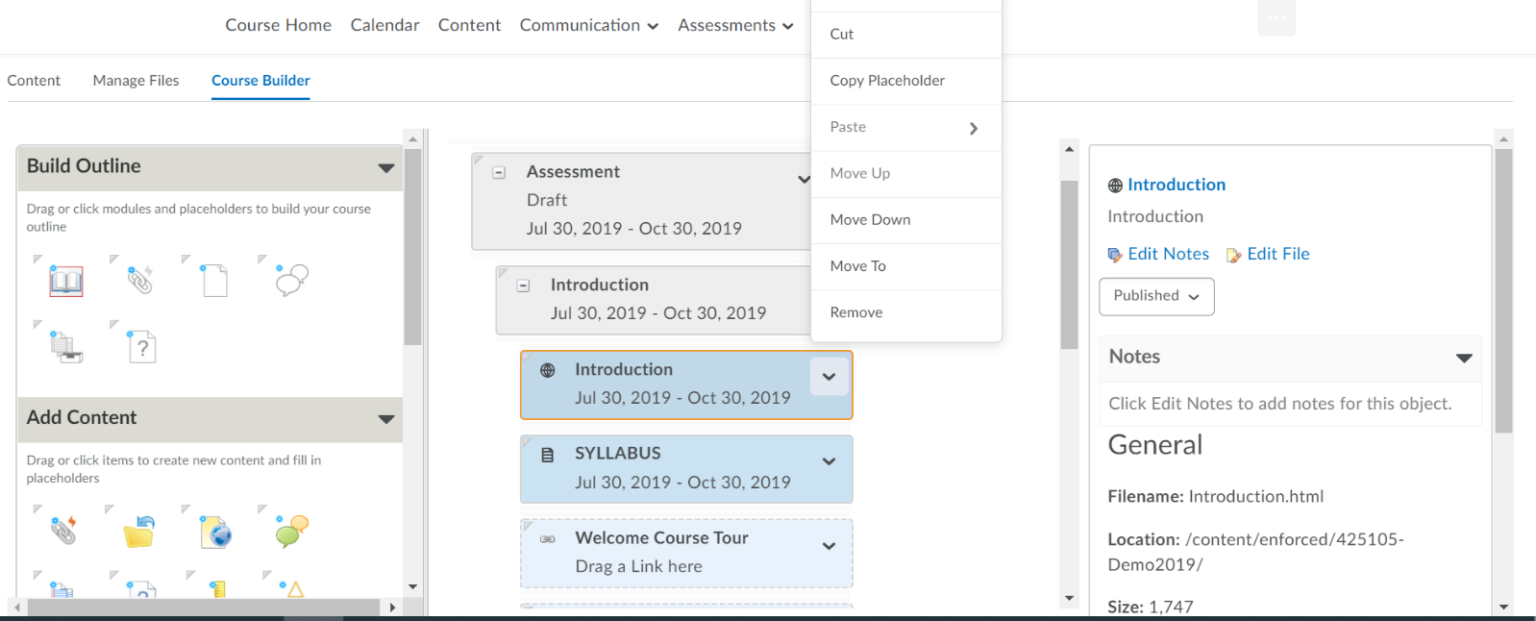Click the Edit Notes link
This screenshot has width=1536, height=621.
1167,254
